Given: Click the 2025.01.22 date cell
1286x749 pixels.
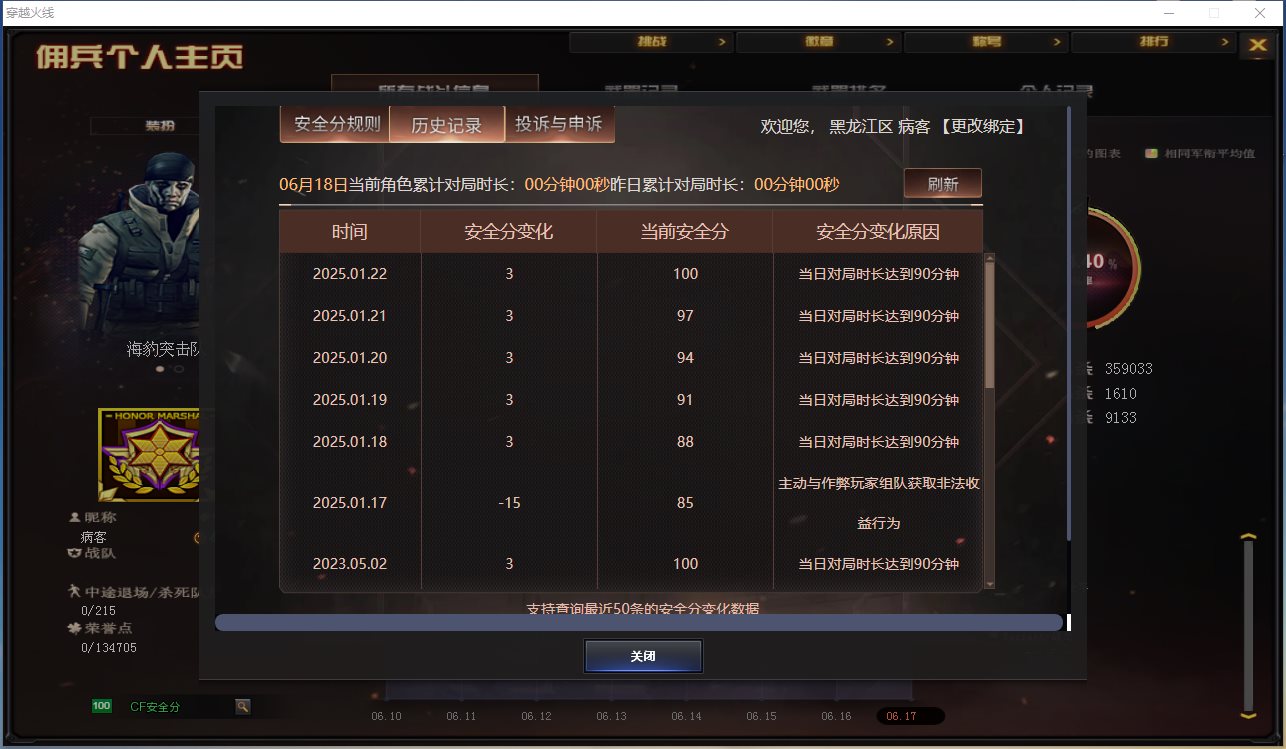Looking at the screenshot, I should (x=350, y=274).
